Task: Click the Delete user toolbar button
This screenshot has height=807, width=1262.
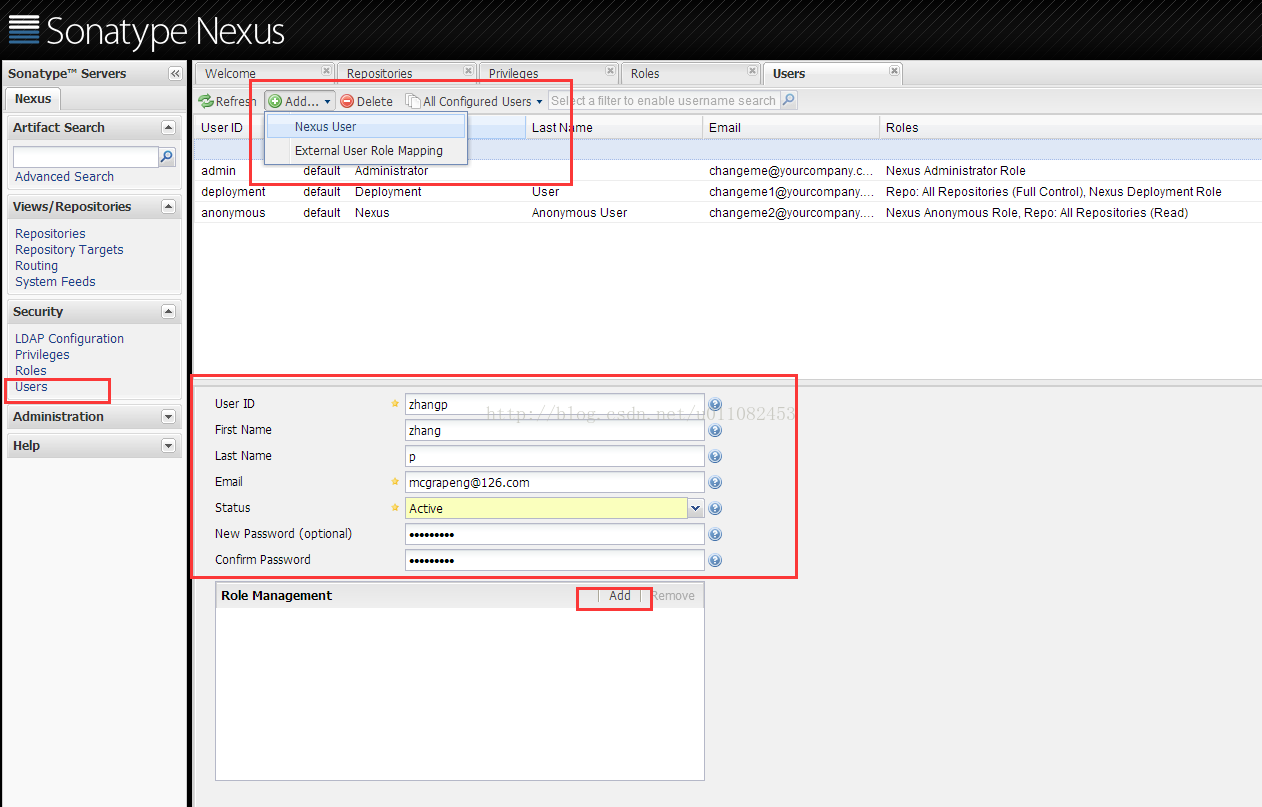Action: 366,101
